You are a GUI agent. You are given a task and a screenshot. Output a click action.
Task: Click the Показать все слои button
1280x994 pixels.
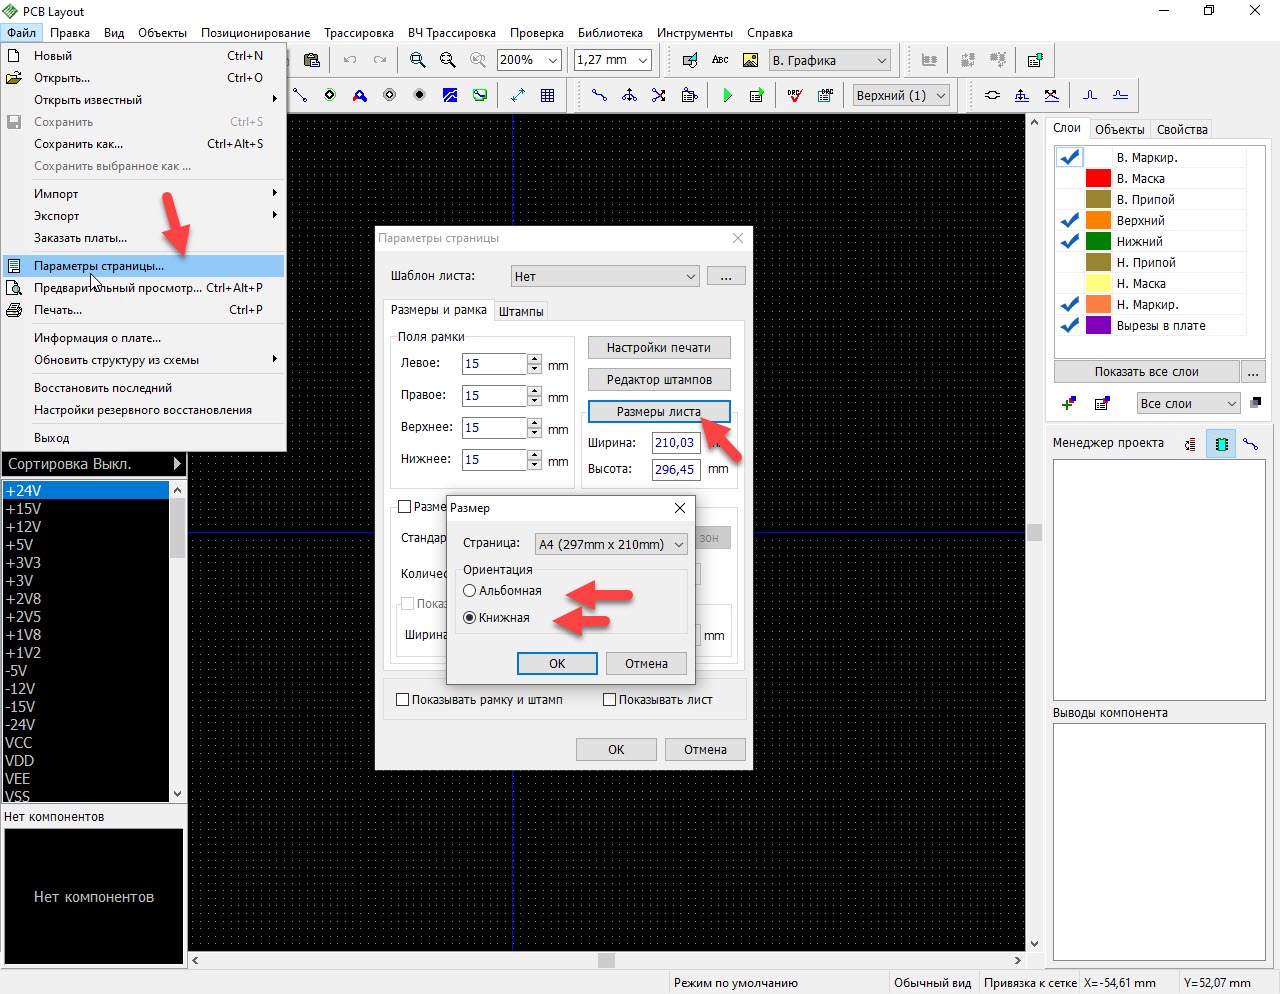point(1146,372)
